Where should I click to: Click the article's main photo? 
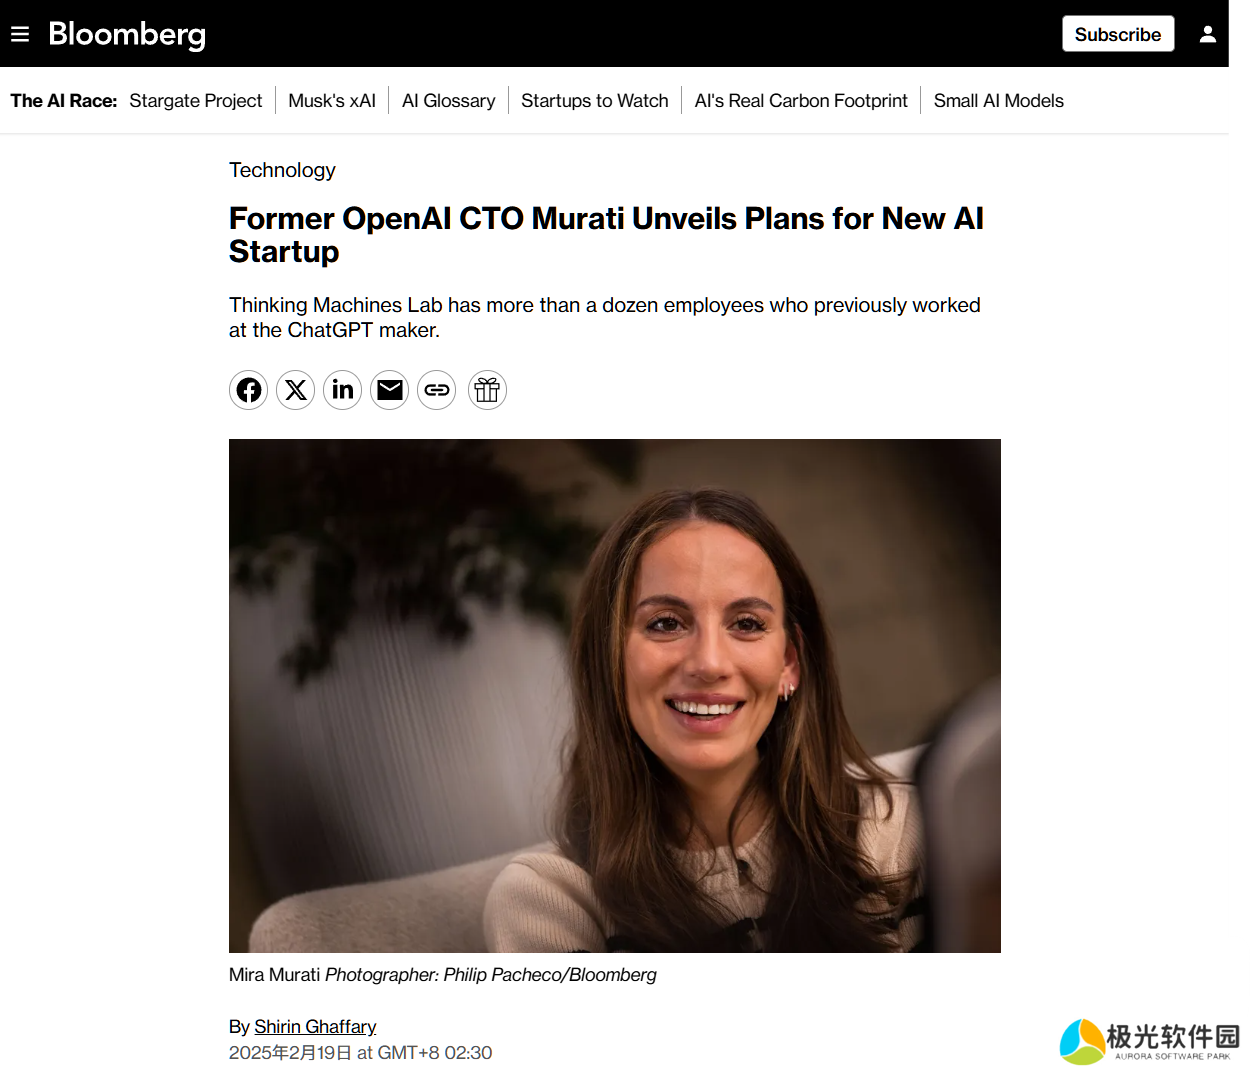click(x=614, y=695)
